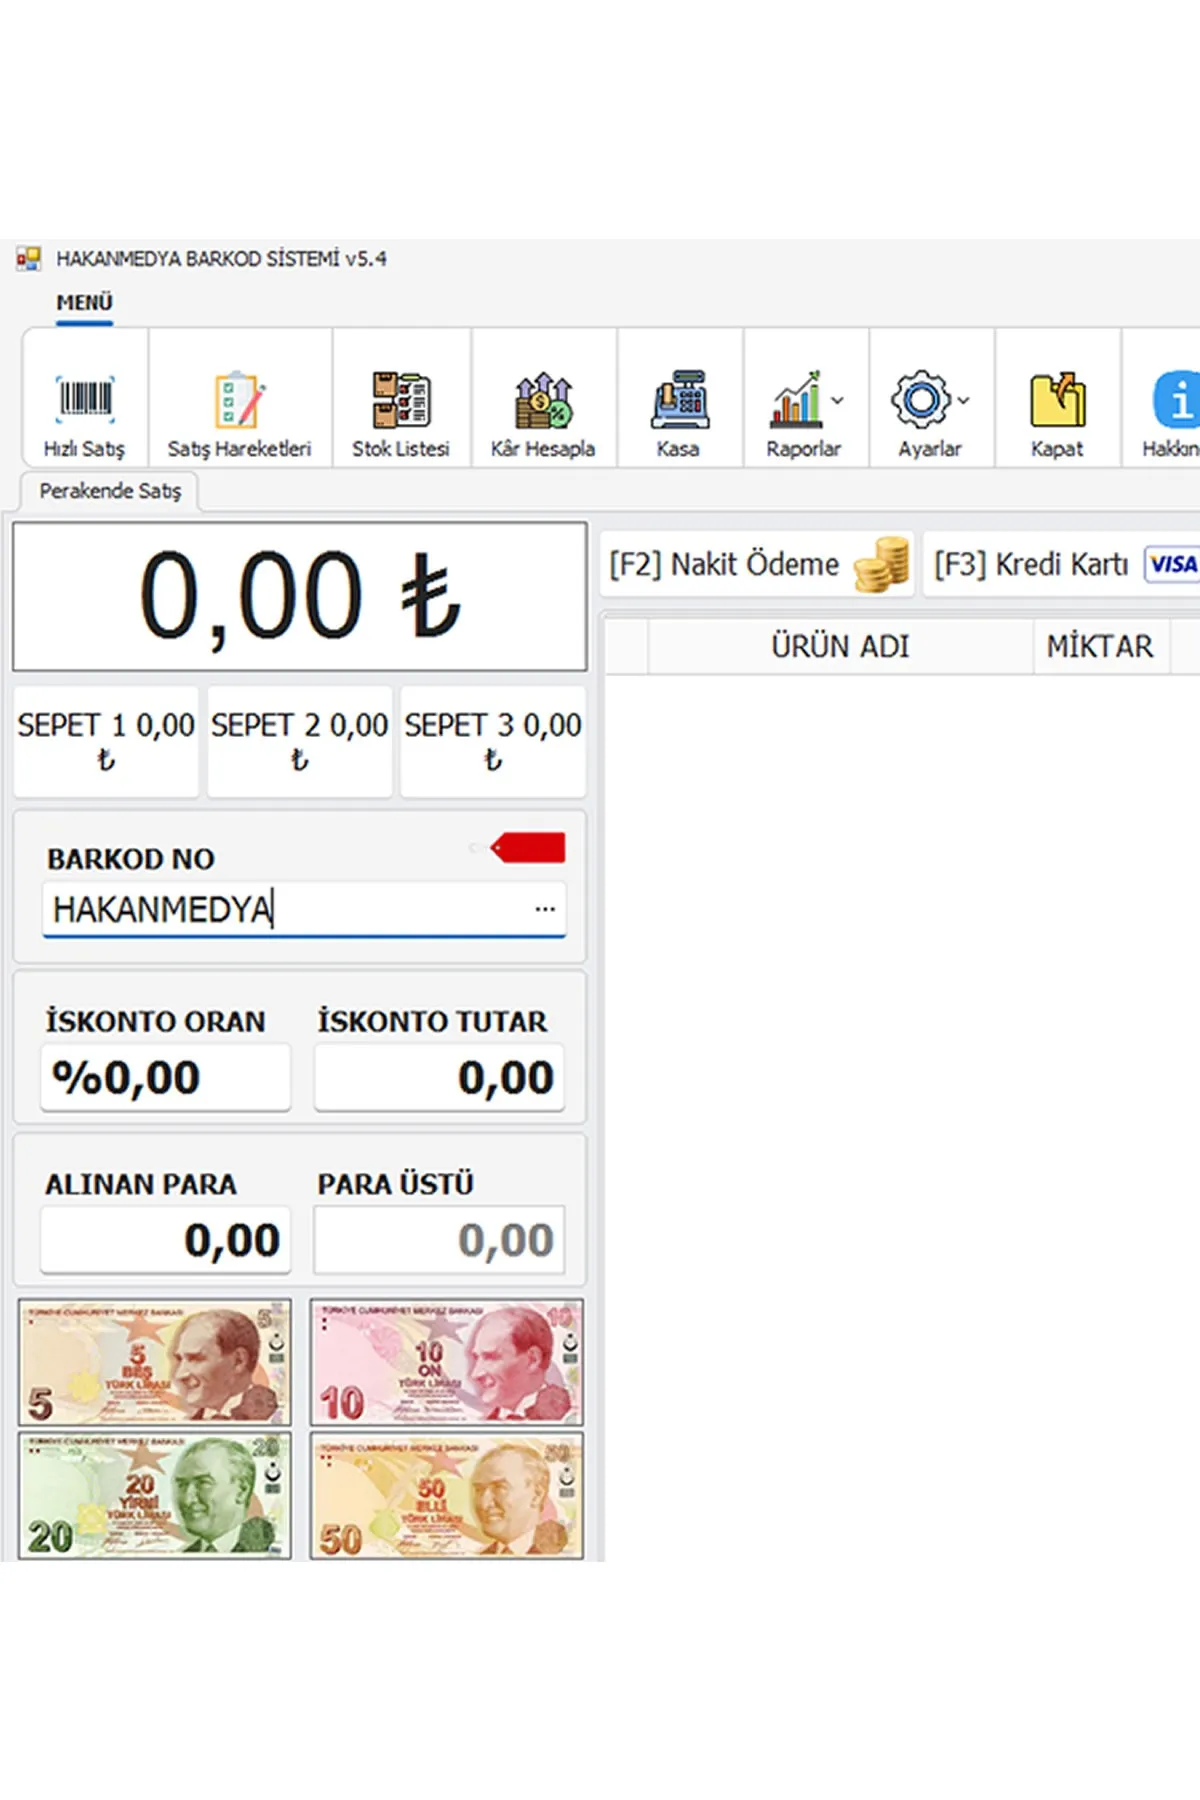
Task: Click the Kapat exit icon
Action: click(1057, 400)
